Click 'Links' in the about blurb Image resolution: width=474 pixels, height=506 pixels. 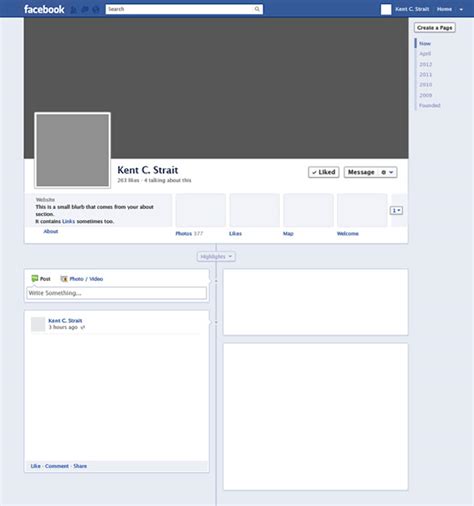69,221
